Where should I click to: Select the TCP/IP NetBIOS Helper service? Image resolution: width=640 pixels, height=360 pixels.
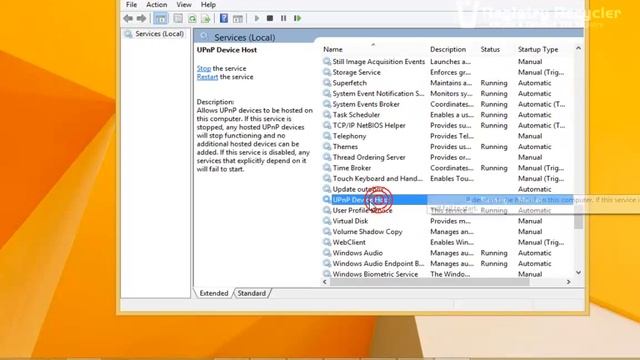369,125
